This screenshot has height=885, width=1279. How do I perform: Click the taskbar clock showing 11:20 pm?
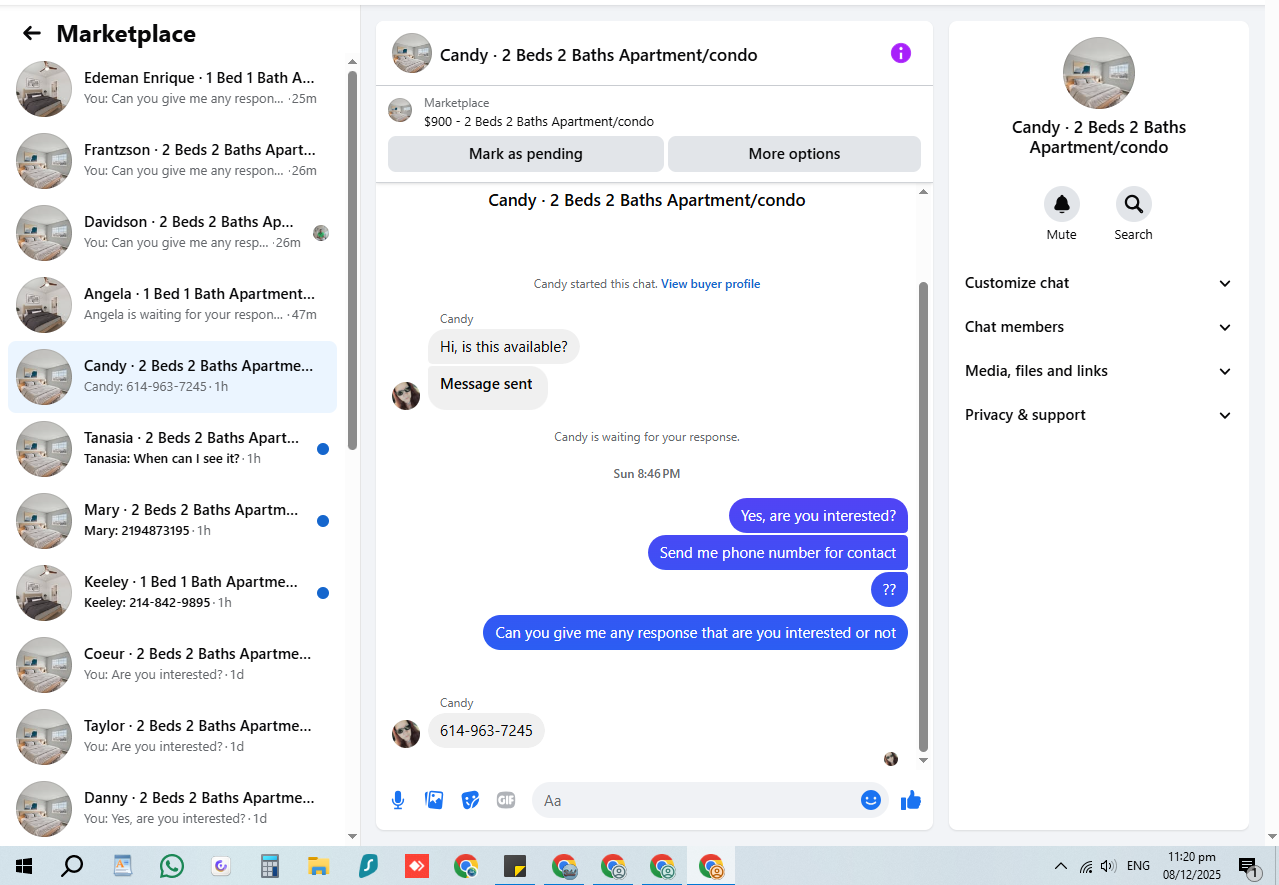[1192, 866]
